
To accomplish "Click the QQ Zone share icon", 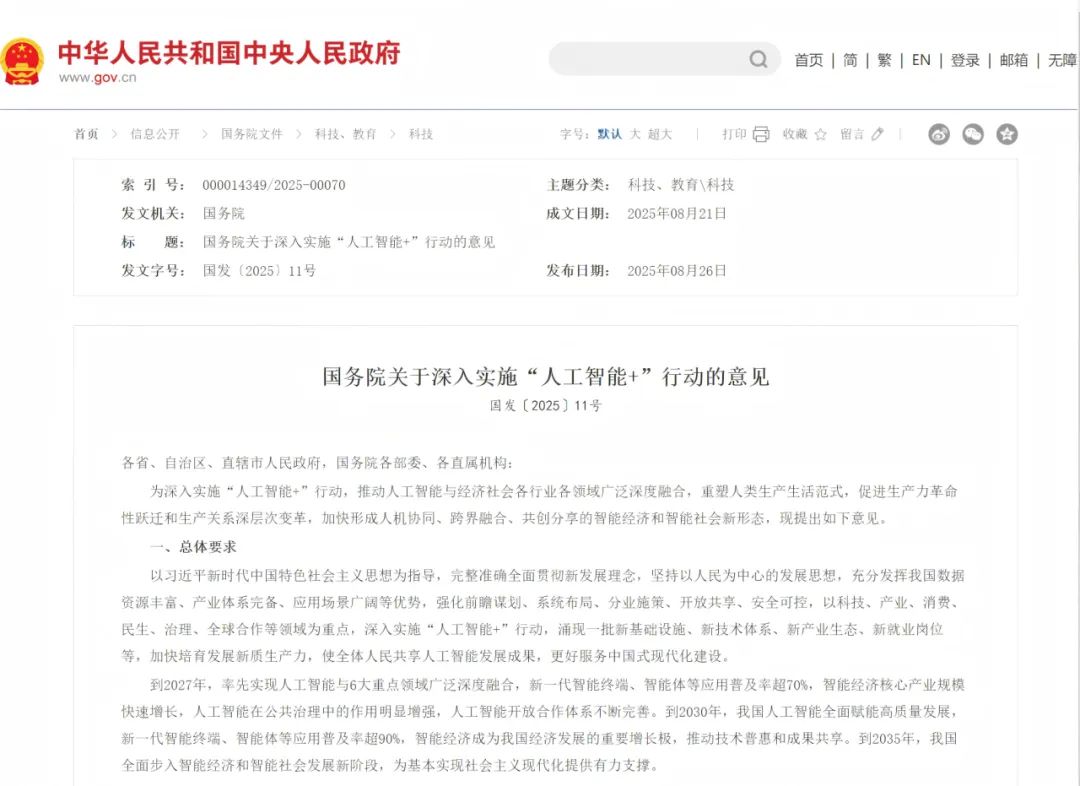I will pyautogui.click(x=1006, y=133).
